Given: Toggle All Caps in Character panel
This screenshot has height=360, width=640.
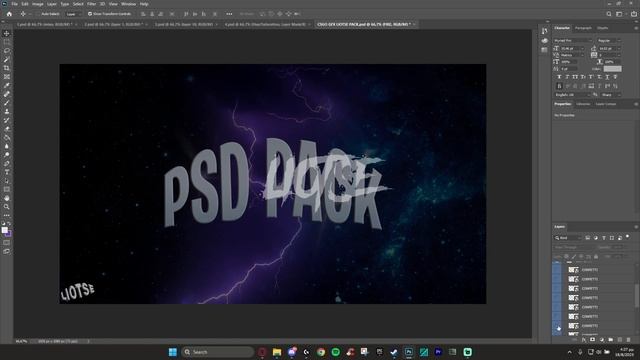Looking at the screenshot, I should point(575,77).
